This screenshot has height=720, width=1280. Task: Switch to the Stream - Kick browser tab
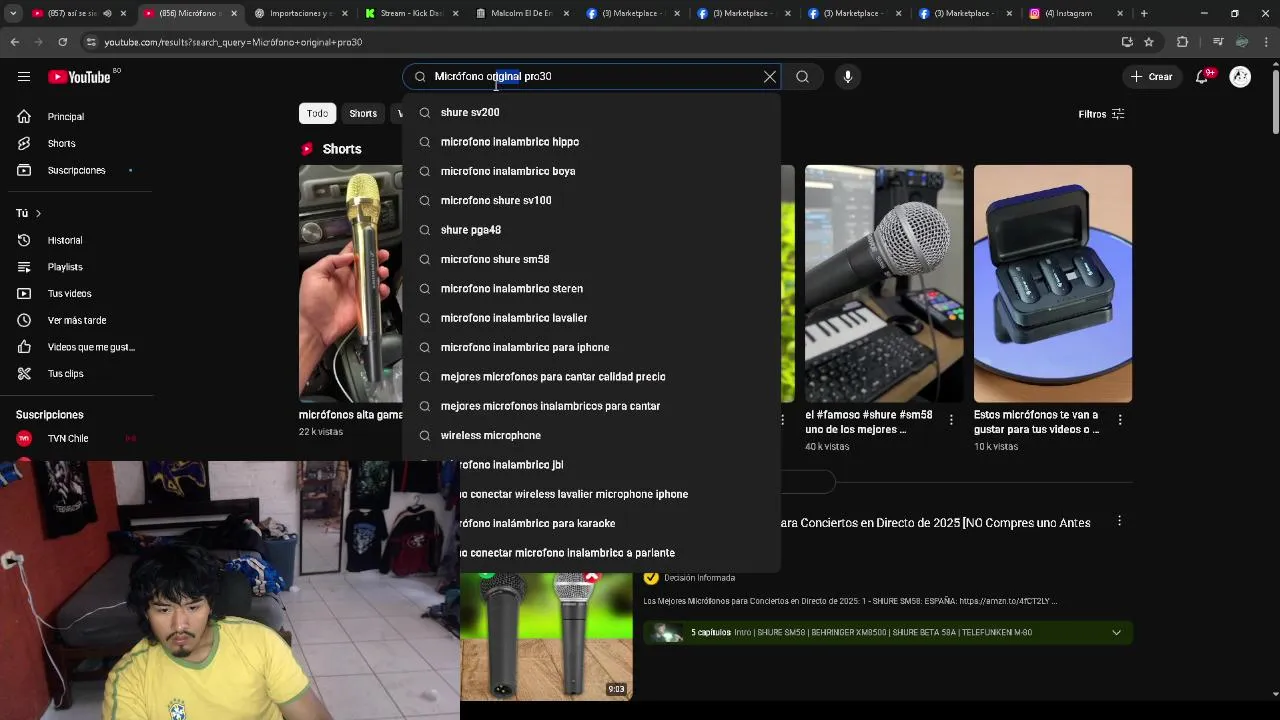click(x=410, y=13)
